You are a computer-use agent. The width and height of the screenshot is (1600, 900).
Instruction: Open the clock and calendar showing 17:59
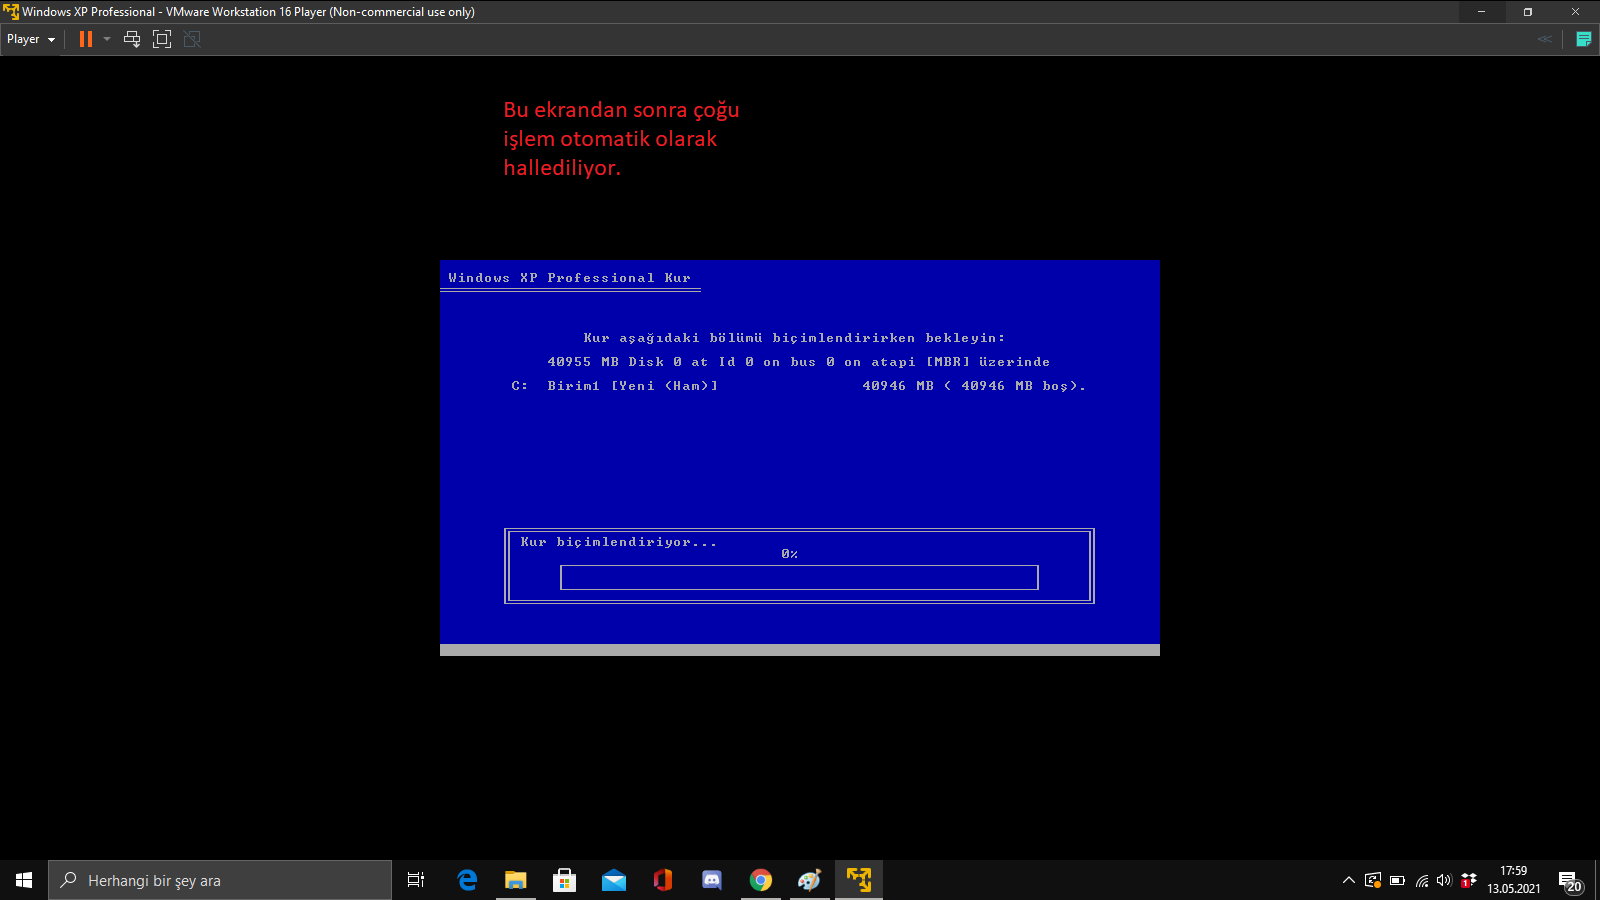pos(1514,880)
